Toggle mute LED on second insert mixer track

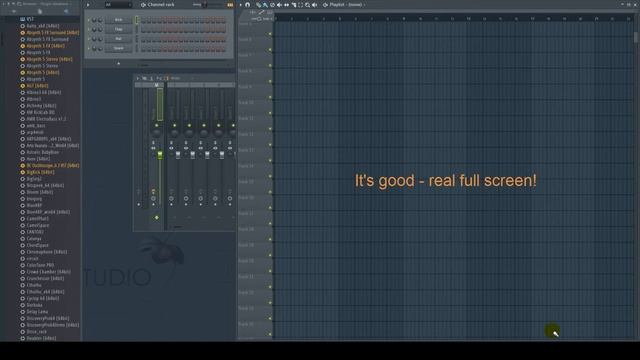[189, 125]
